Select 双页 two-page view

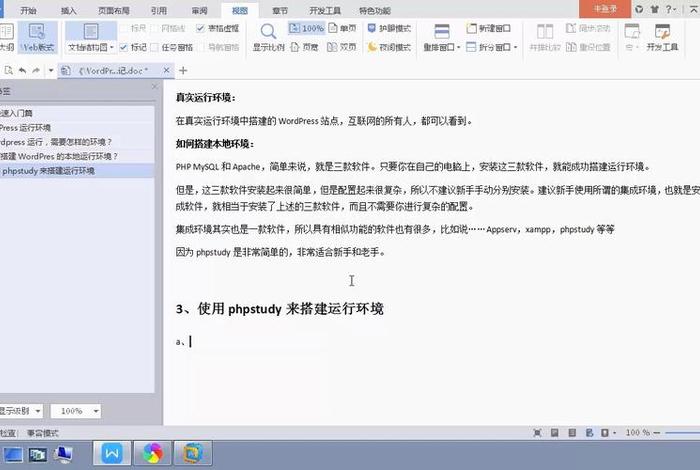pyautogui.click(x=342, y=47)
